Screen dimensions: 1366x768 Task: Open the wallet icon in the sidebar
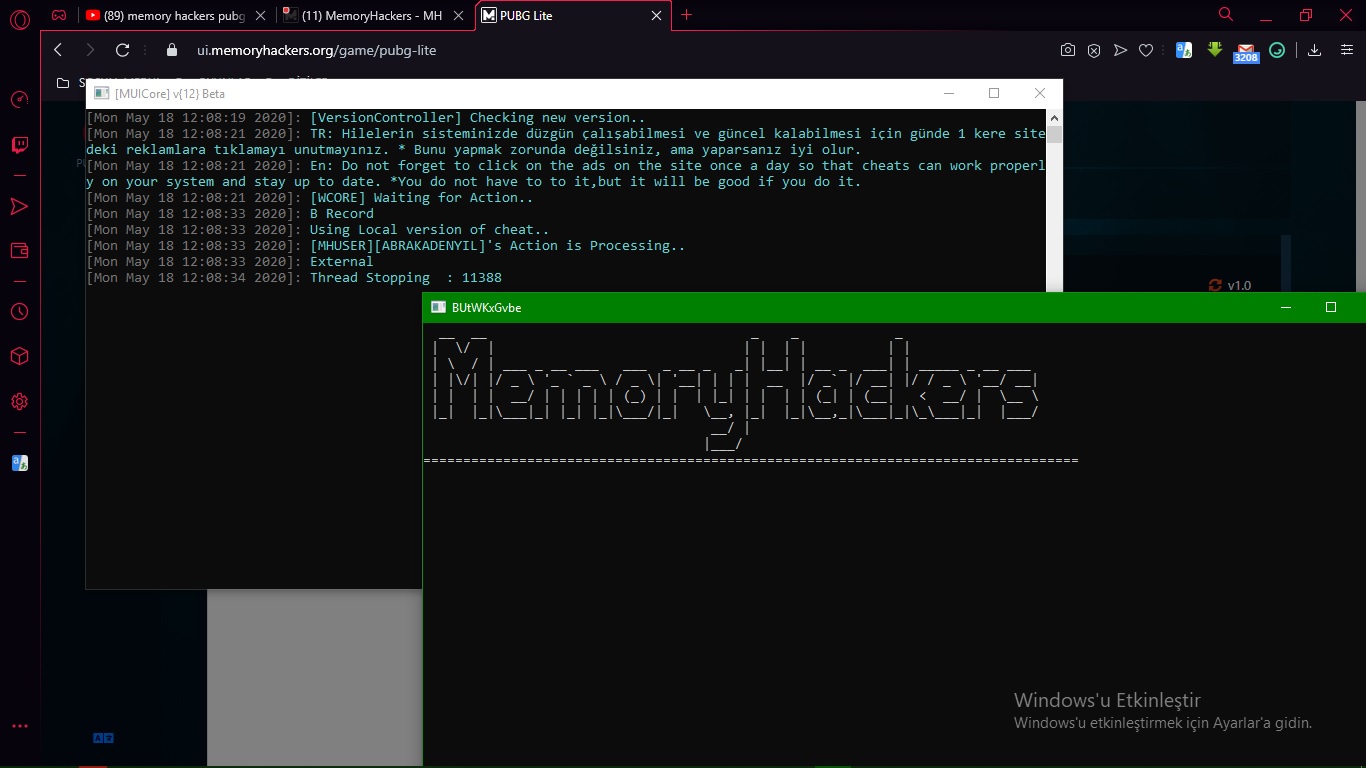tap(19, 251)
